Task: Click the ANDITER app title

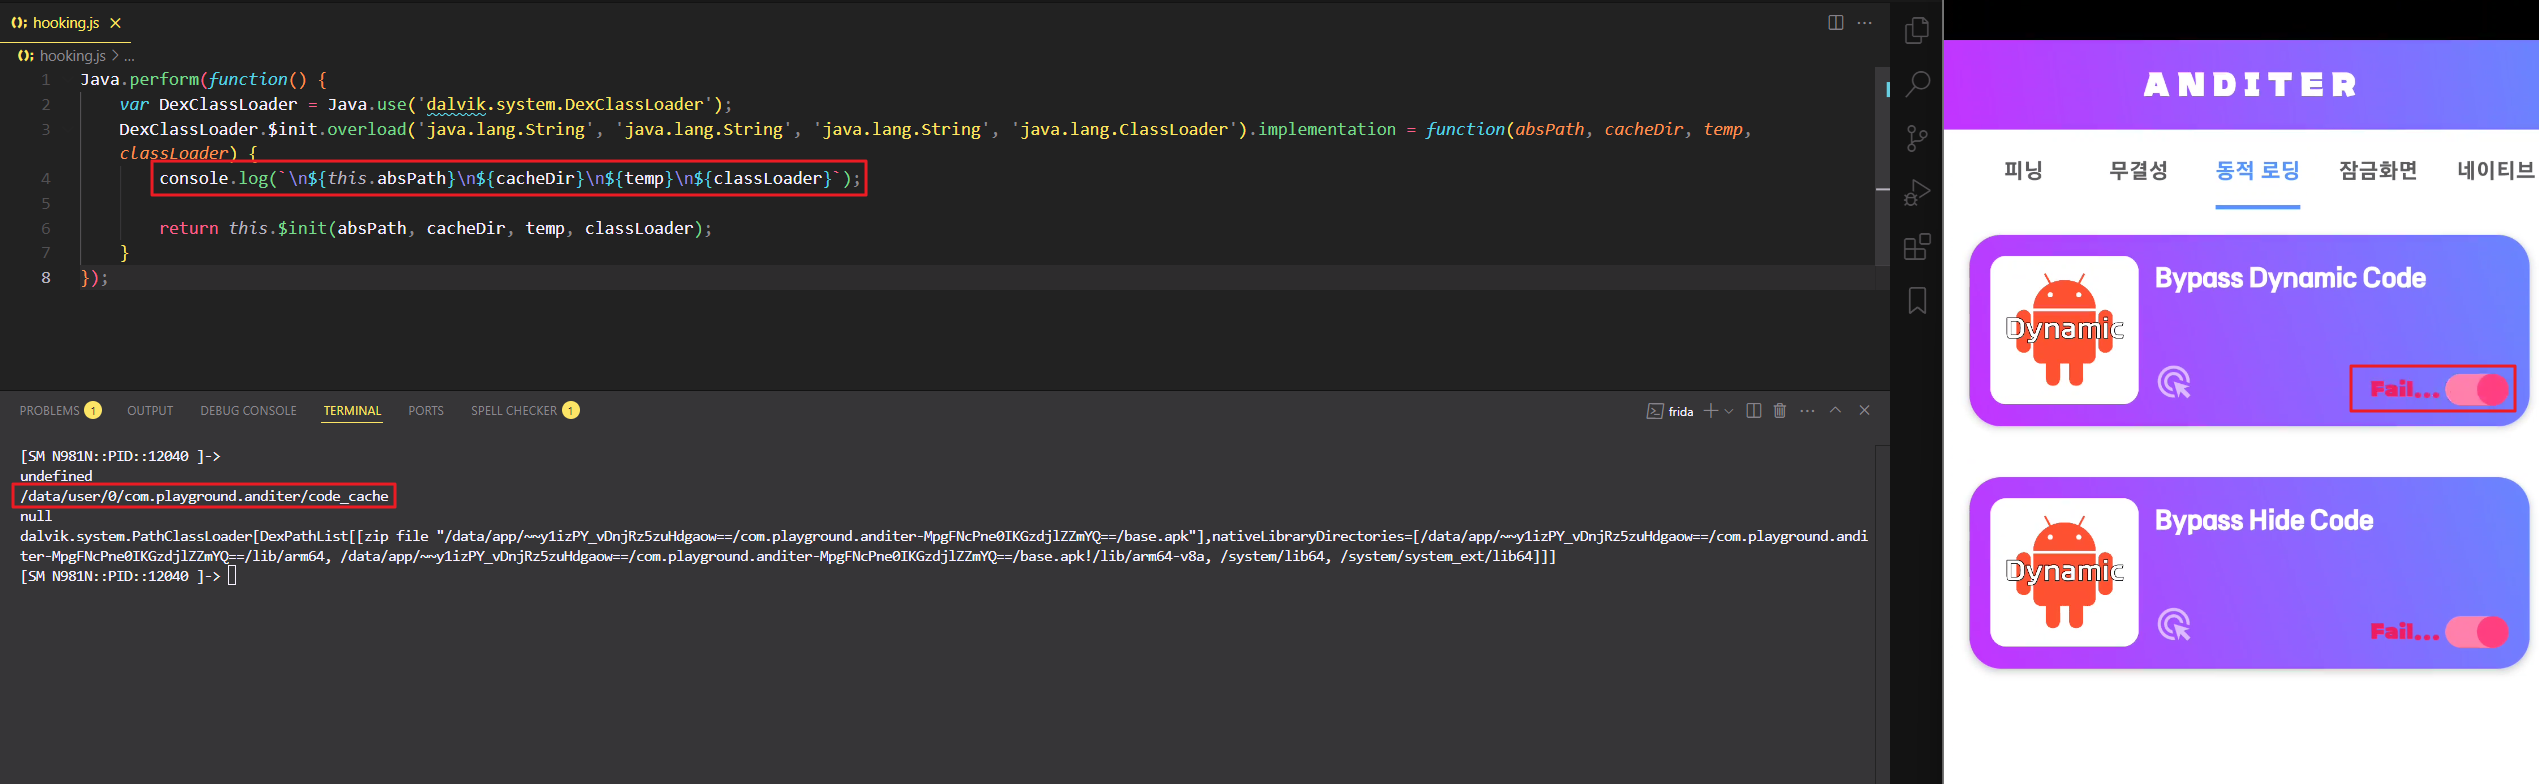Action: click(x=2251, y=85)
